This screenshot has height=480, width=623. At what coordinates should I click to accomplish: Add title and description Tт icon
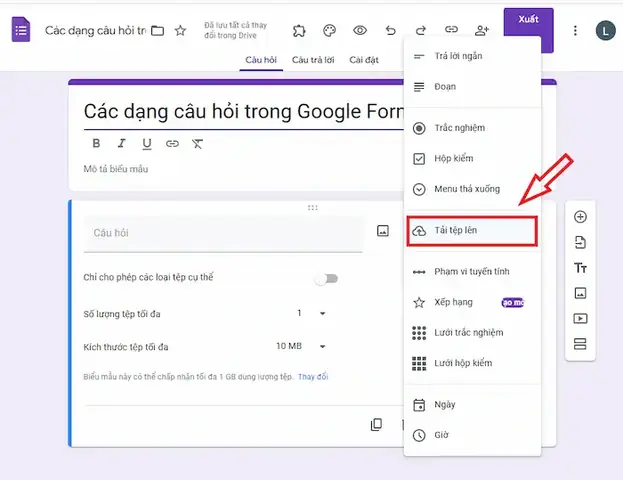point(580,268)
